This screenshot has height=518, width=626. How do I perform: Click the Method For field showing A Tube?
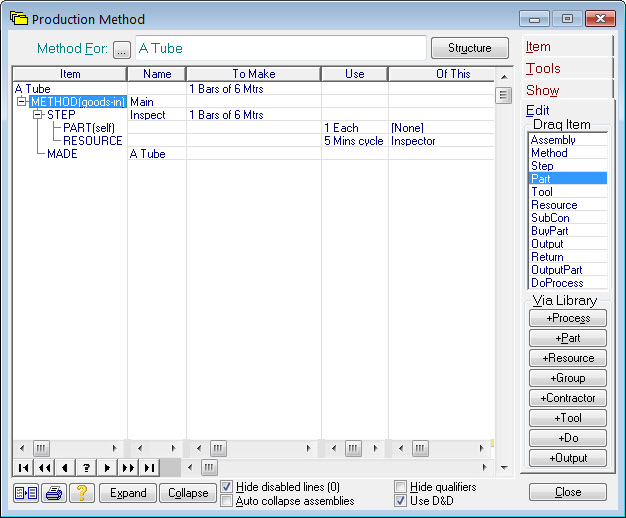tap(281, 48)
